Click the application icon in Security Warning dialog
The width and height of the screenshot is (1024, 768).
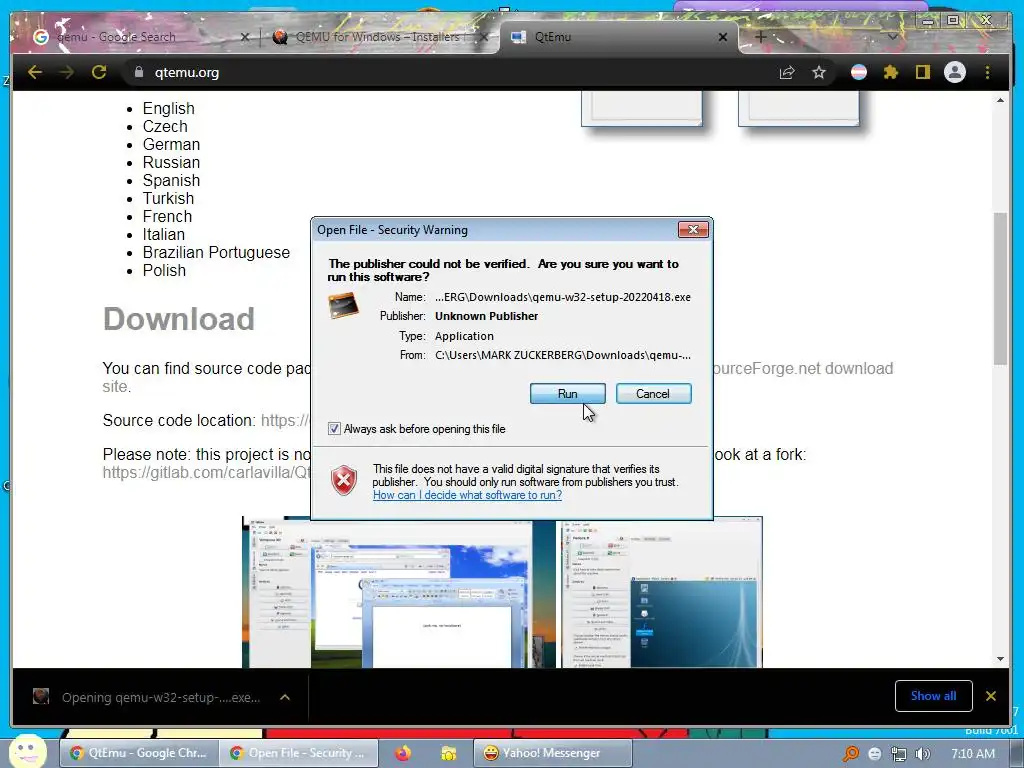(x=344, y=306)
